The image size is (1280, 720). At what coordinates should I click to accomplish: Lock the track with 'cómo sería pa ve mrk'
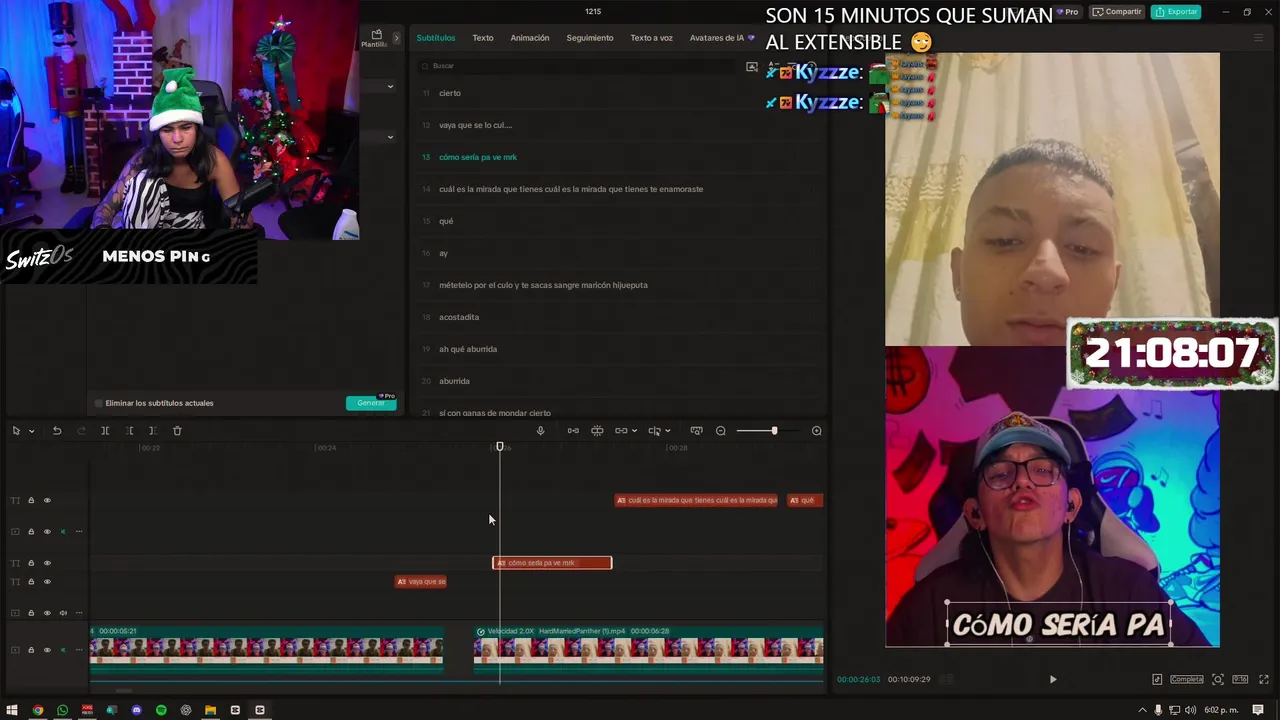[31, 563]
